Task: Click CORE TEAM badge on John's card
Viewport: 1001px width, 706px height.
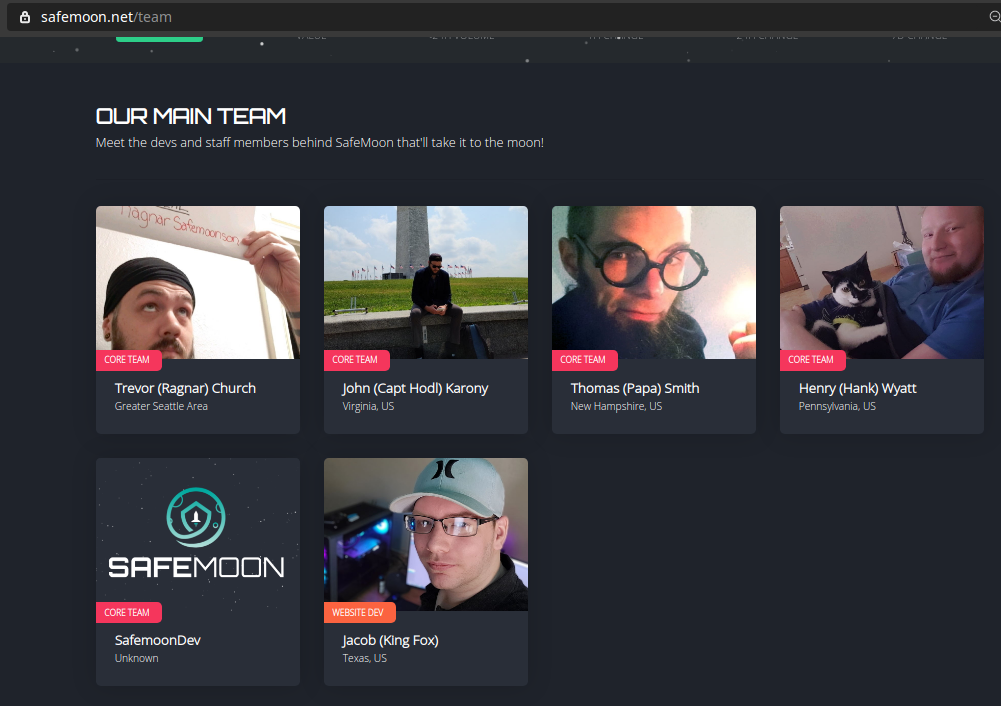Action: 356,360
